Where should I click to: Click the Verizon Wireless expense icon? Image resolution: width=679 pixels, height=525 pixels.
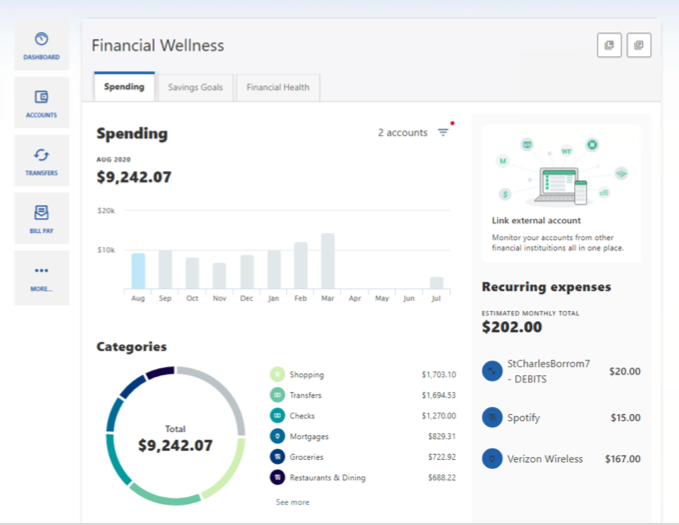tap(491, 459)
